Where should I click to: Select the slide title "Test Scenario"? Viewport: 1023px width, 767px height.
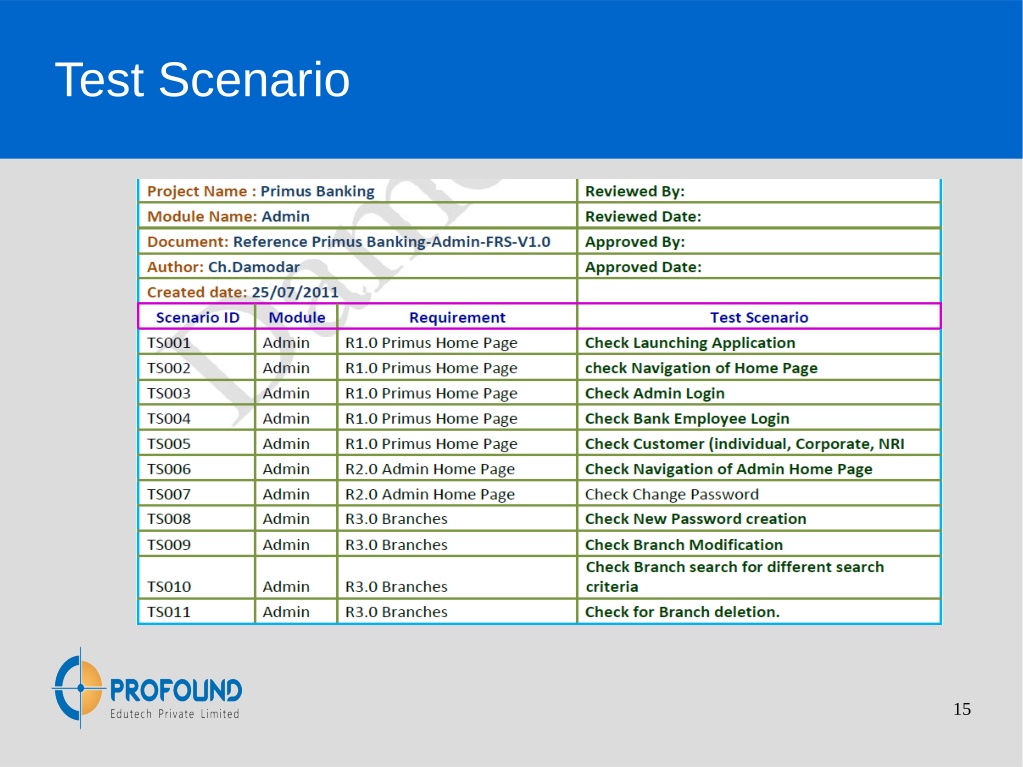point(202,80)
